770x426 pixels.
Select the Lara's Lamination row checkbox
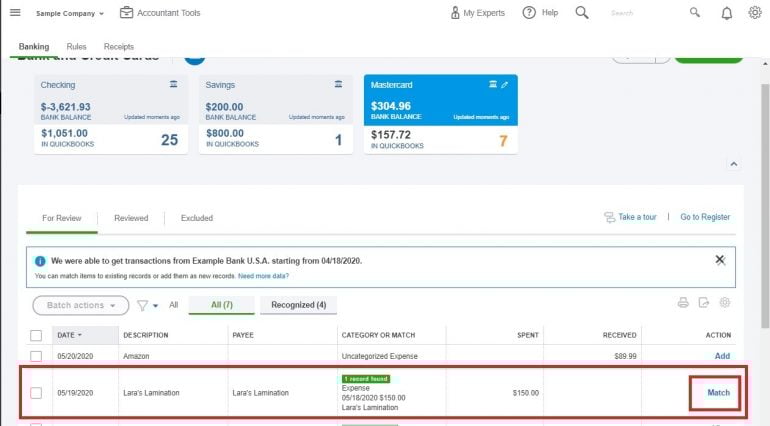[x=36, y=393]
